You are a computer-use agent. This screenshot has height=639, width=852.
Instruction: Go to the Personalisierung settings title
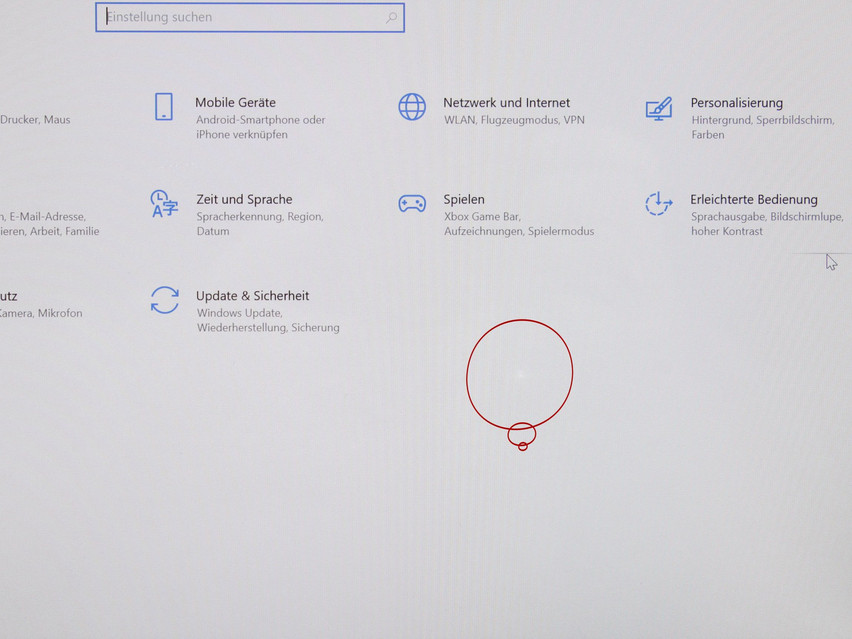tap(736, 103)
